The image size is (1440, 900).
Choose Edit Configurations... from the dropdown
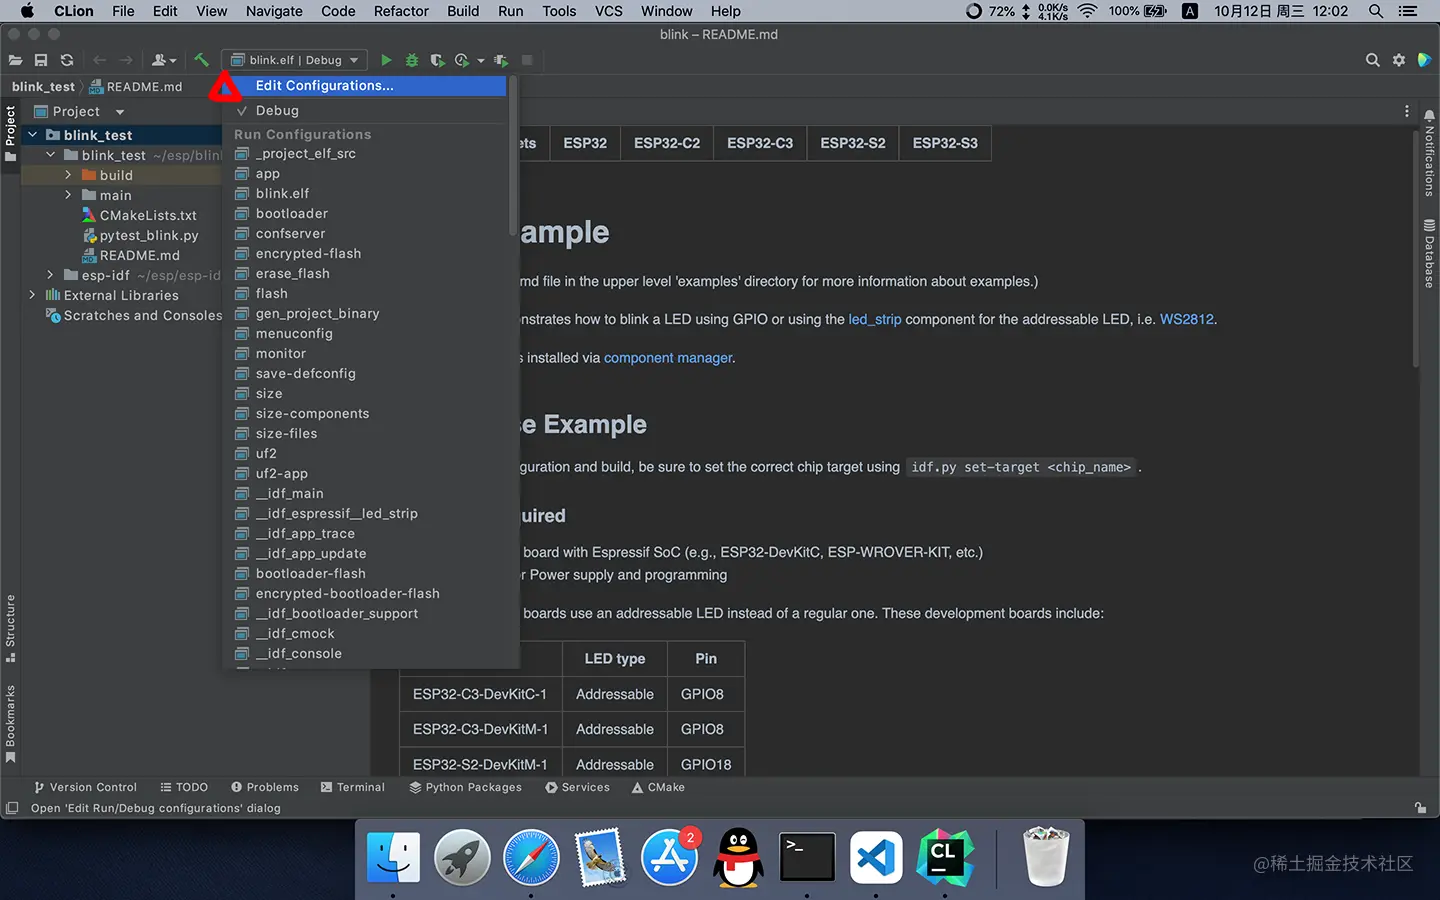(x=365, y=86)
